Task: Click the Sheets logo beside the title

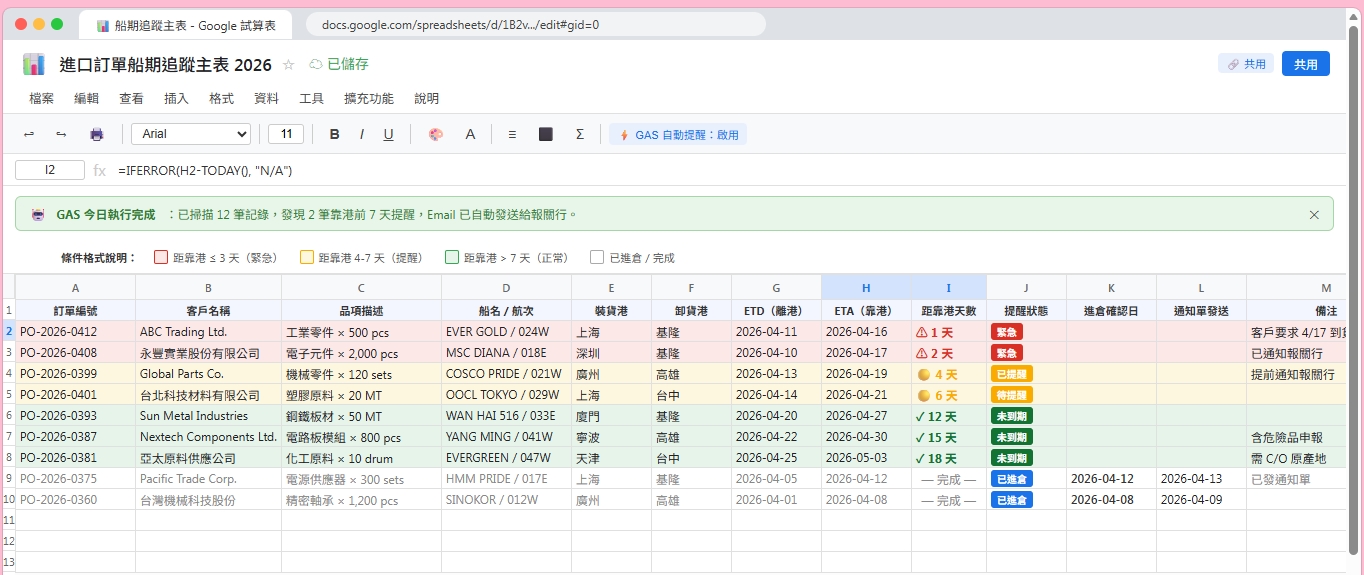Action: tap(34, 64)
